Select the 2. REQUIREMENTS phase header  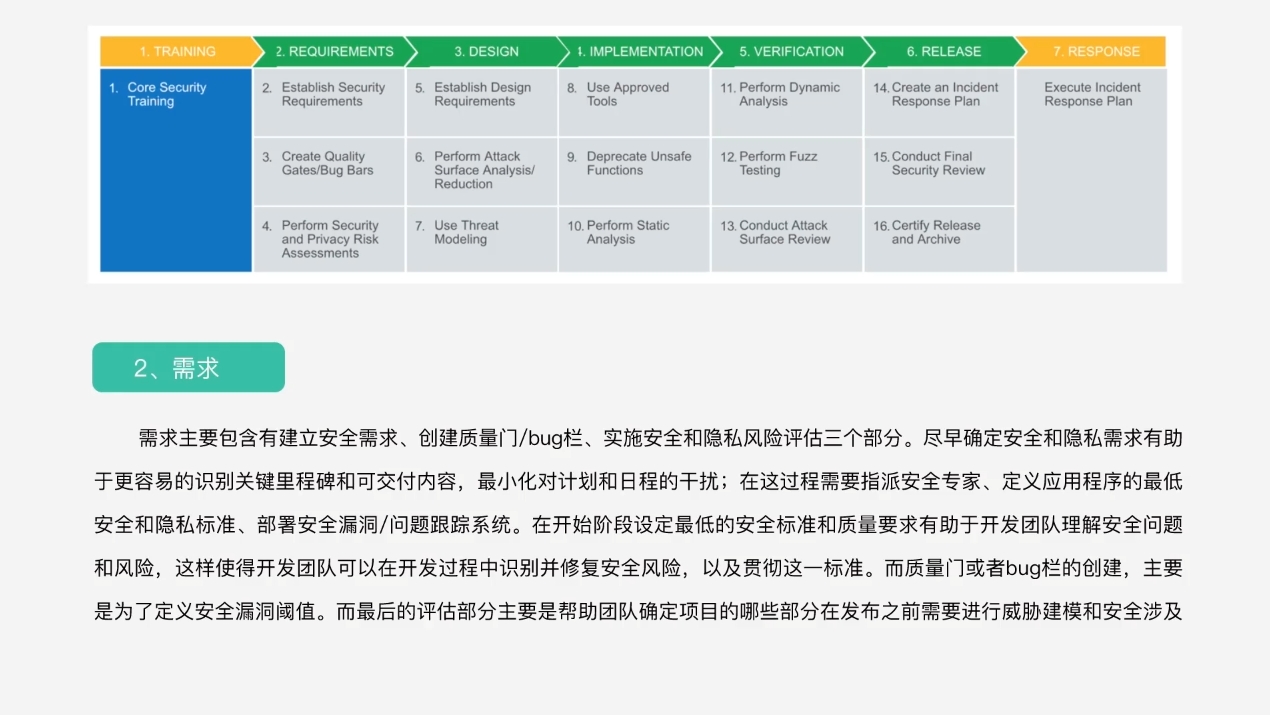333,51
